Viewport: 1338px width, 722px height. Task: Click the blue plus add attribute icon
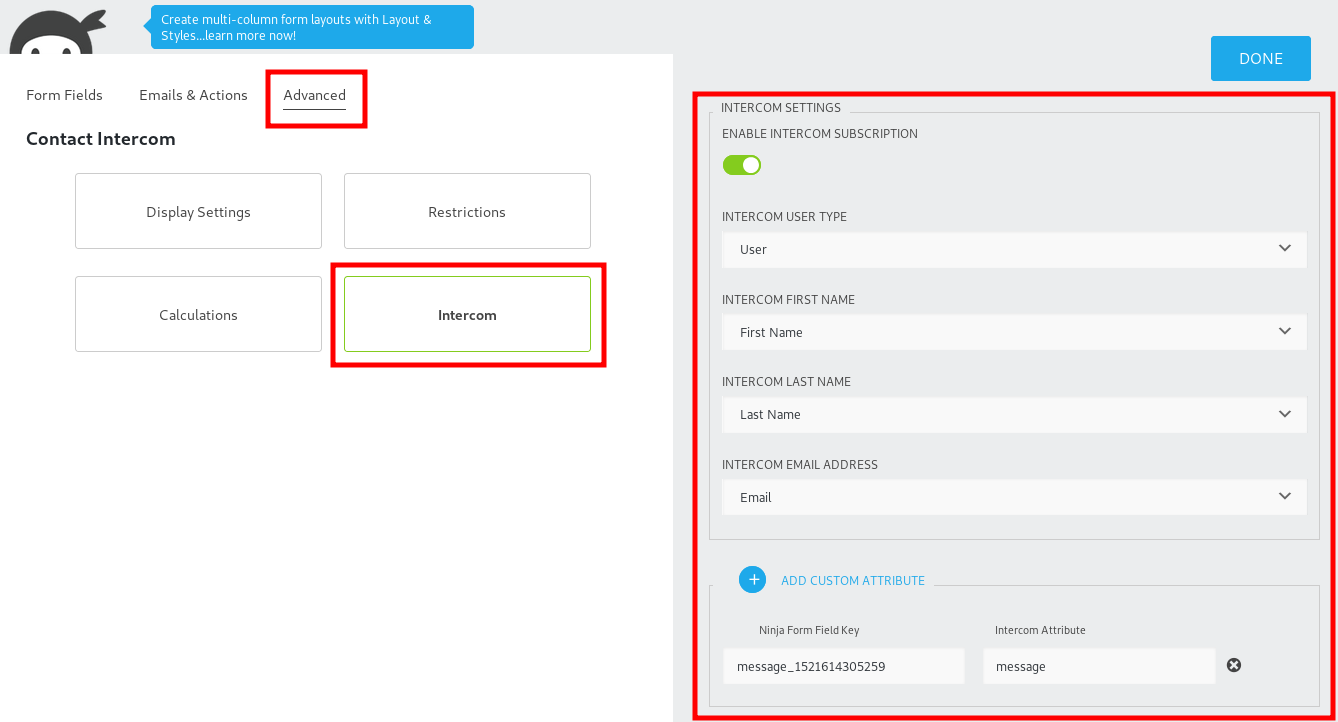752,579
